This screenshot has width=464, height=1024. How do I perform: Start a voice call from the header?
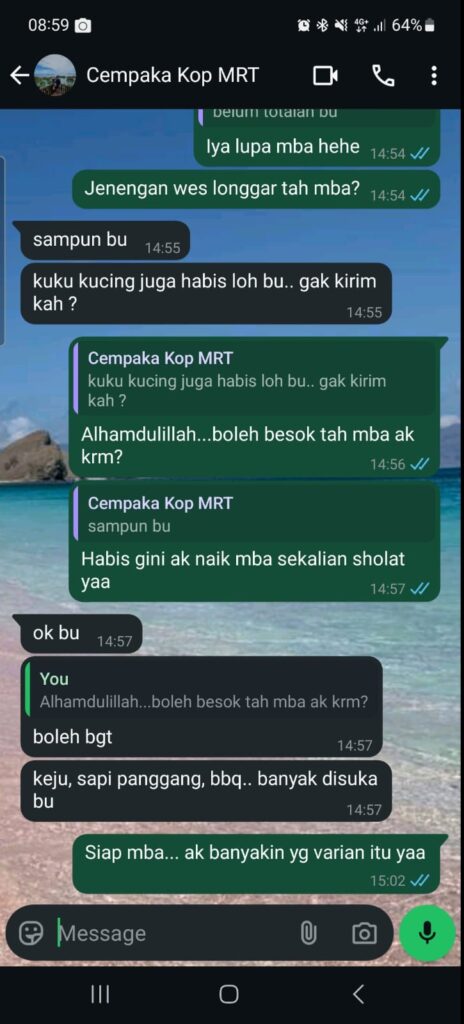click(384, 76)
